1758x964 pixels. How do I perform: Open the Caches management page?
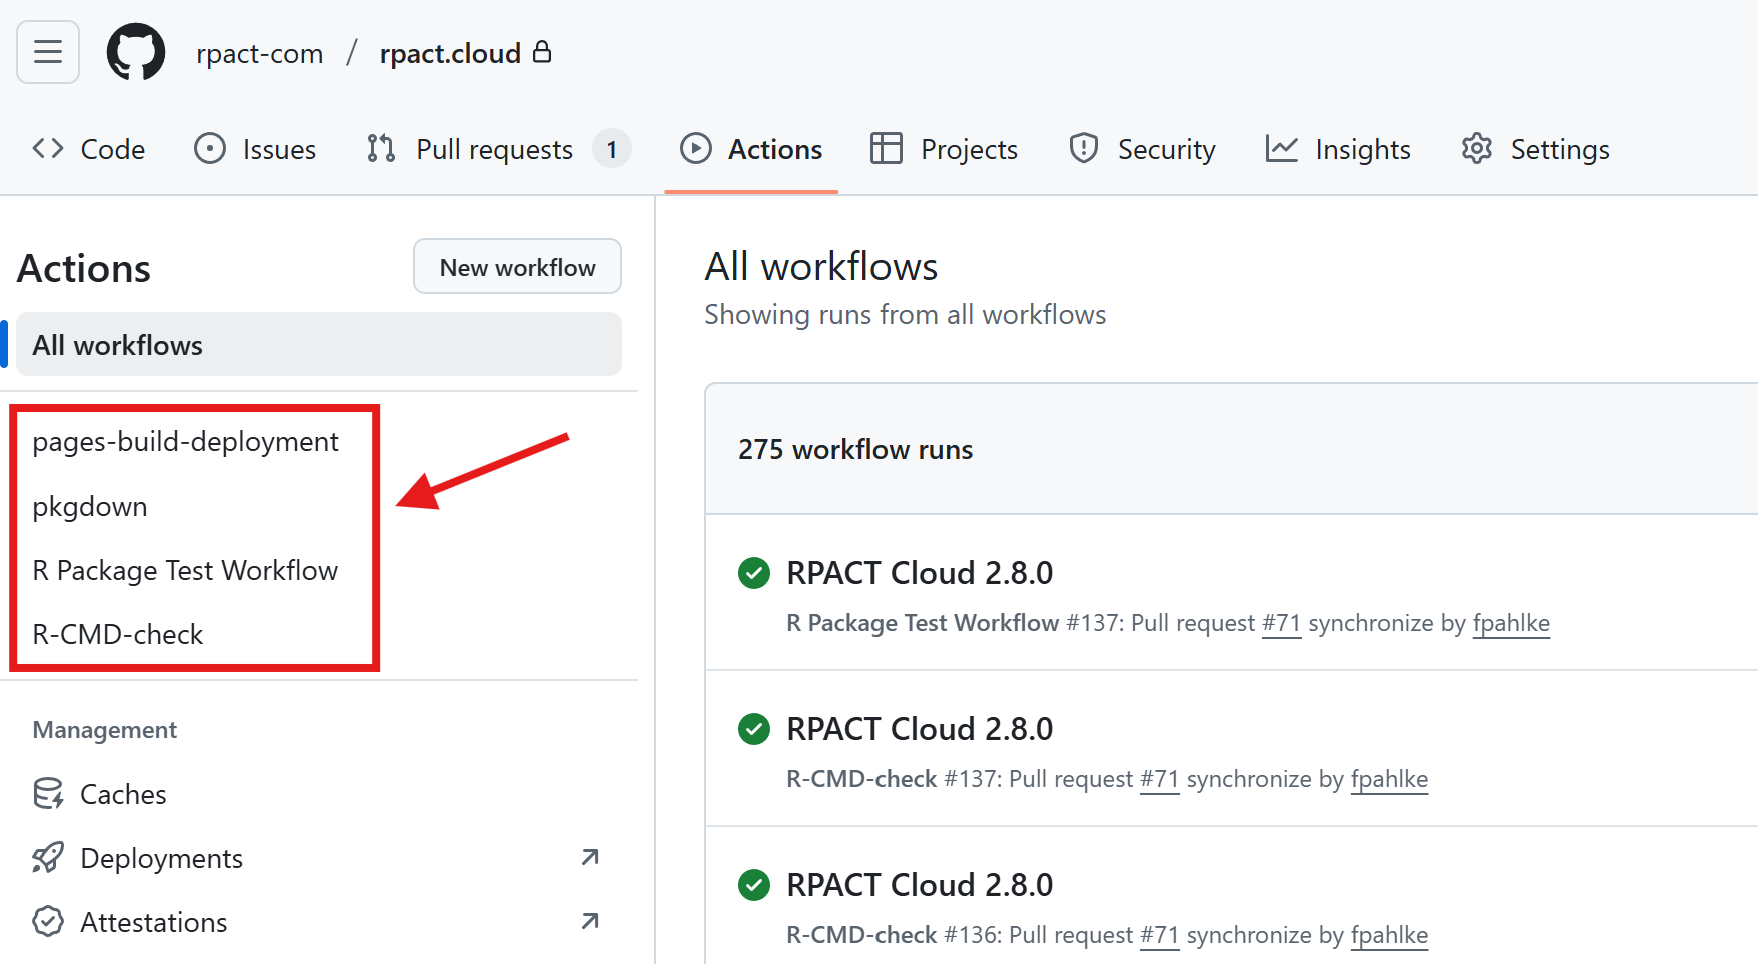122,794
